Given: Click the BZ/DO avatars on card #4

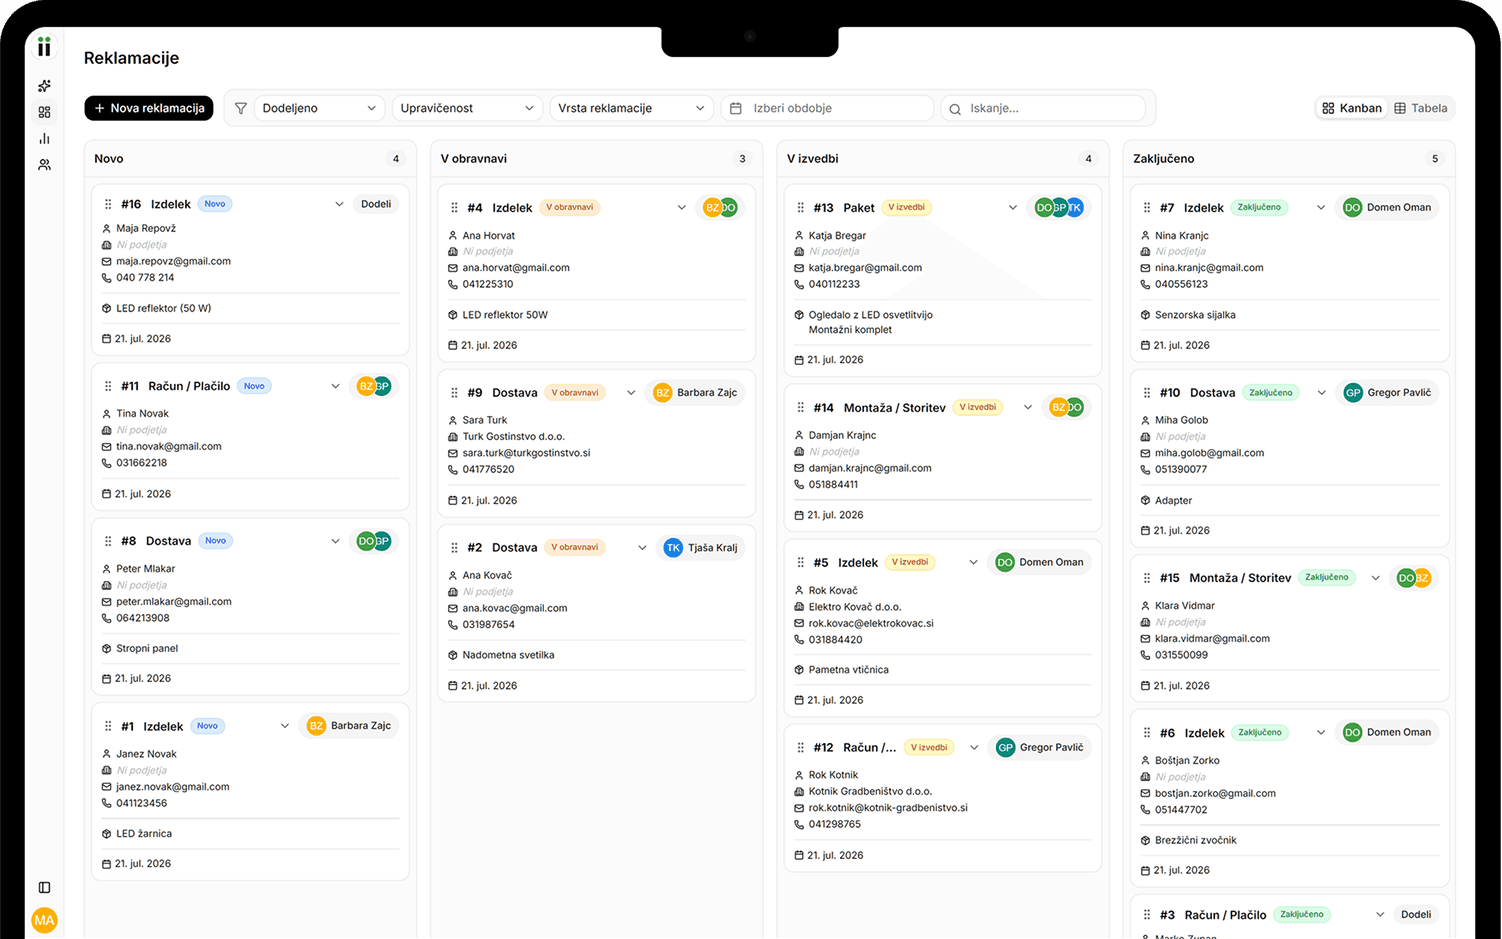Looking at the screenshot, I should [720, 208].
